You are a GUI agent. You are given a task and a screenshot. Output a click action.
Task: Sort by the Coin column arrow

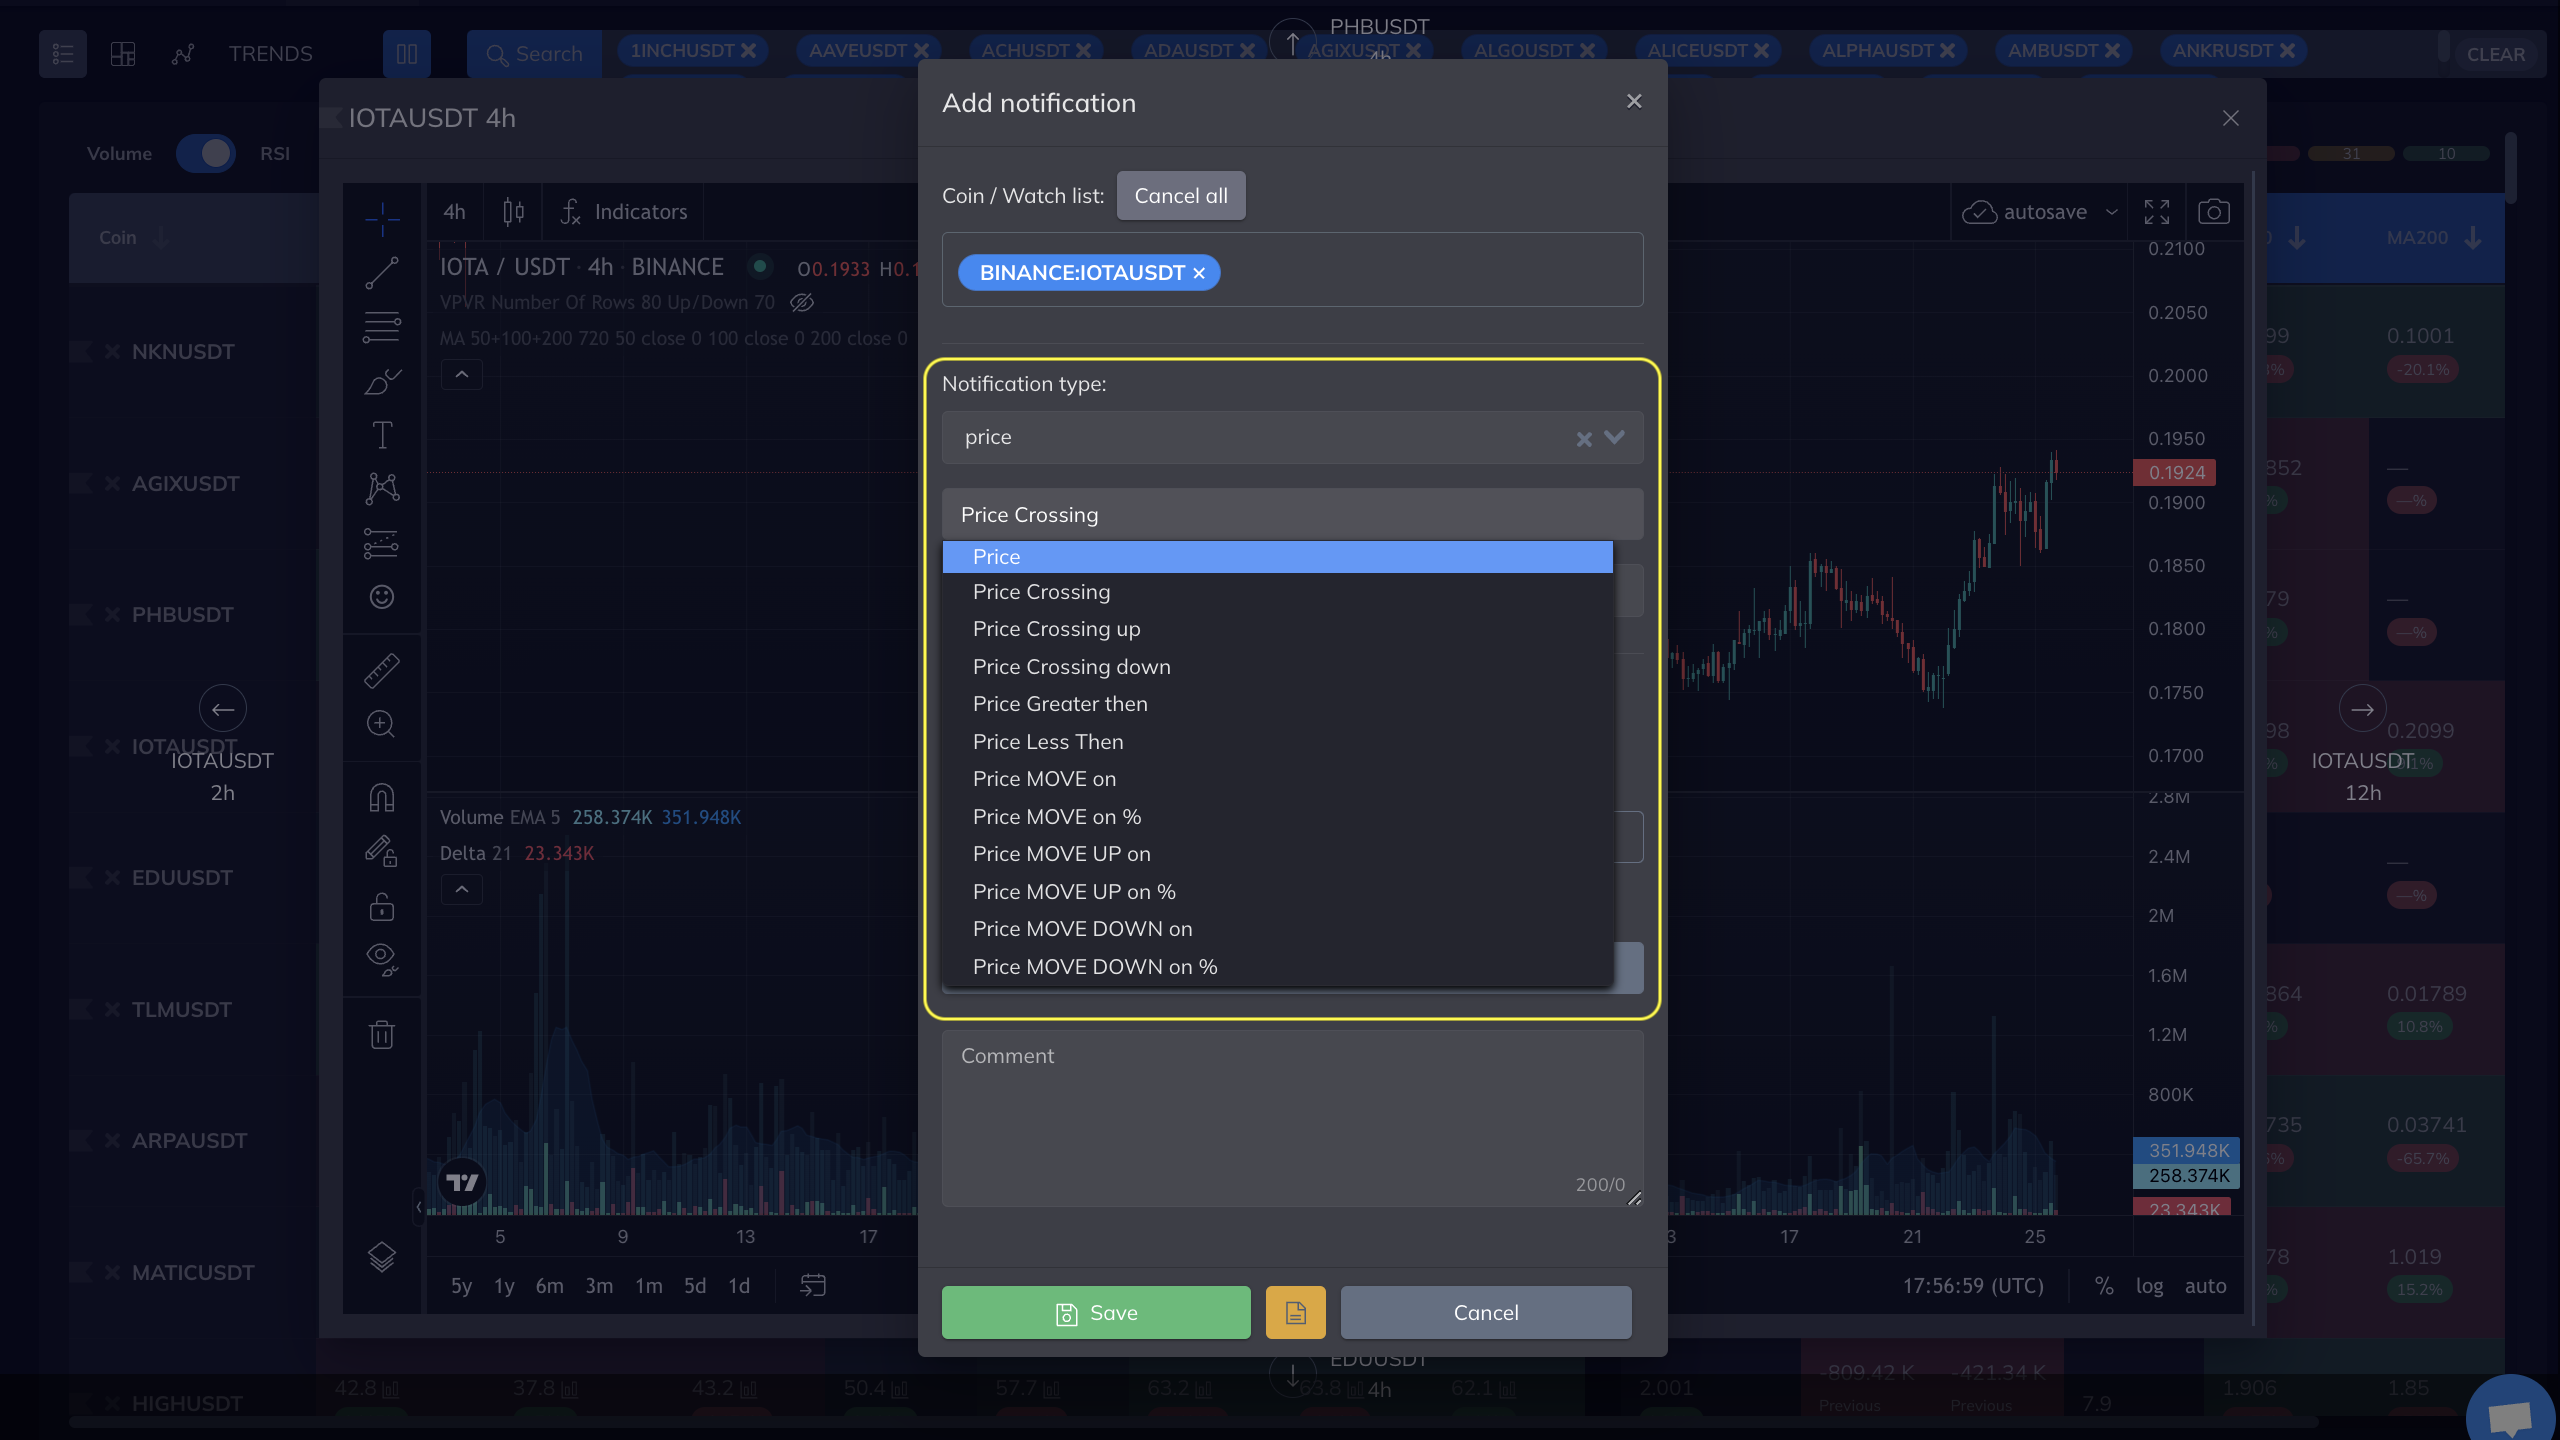(x=161, y=238)
